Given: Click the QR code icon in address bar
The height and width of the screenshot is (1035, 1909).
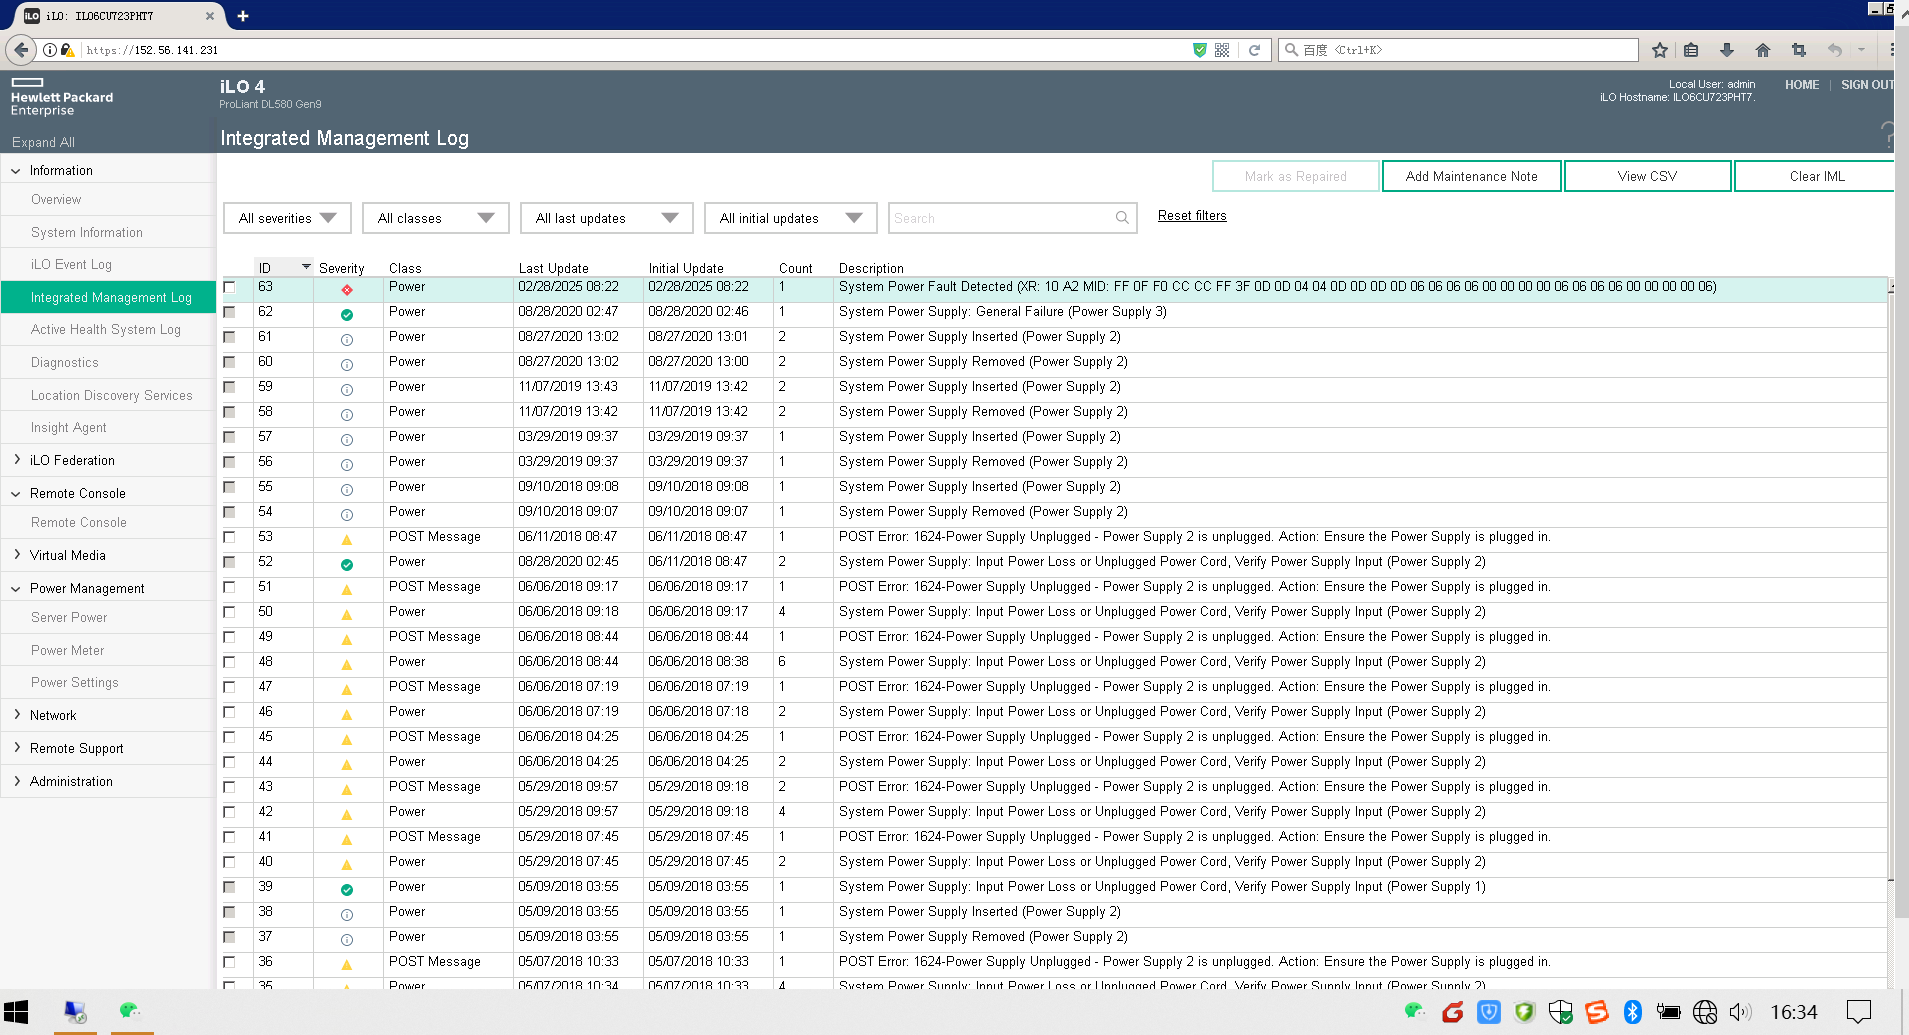Looking at the screenshot, I should click(x=1222, y=50).
